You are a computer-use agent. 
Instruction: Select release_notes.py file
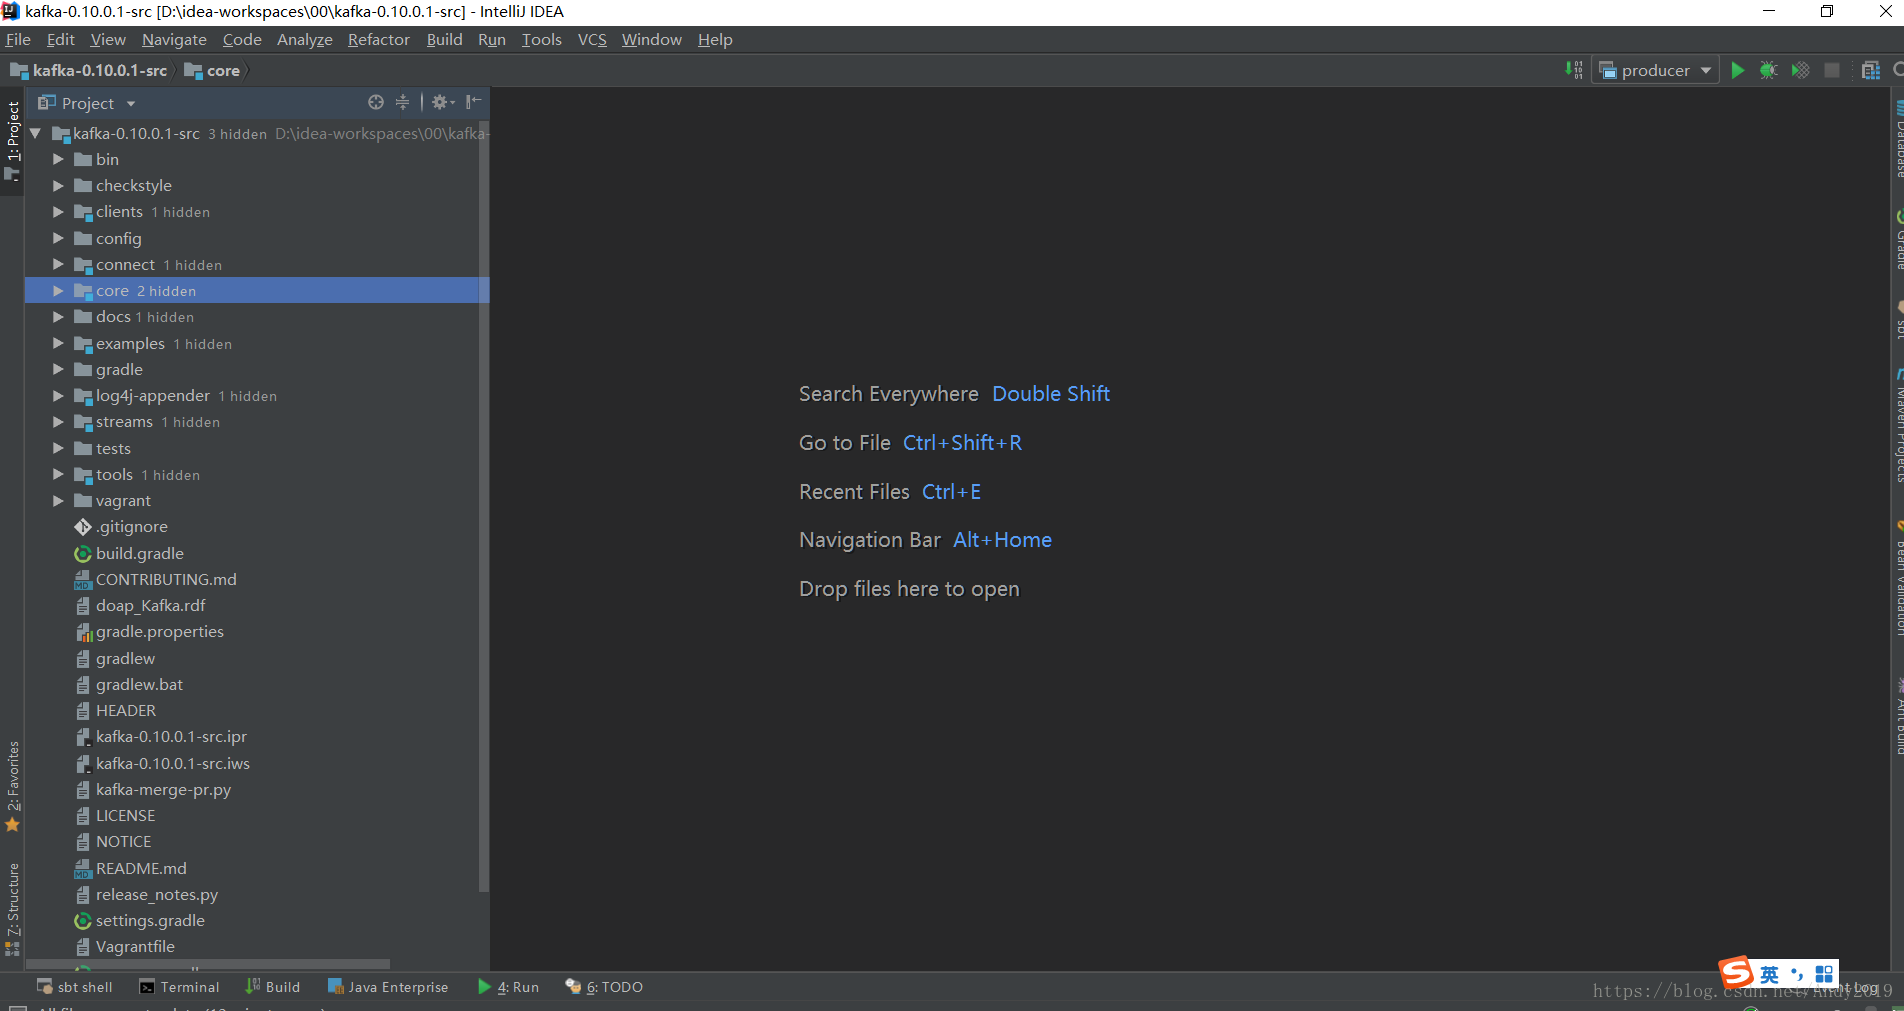[x=156, y=894]
